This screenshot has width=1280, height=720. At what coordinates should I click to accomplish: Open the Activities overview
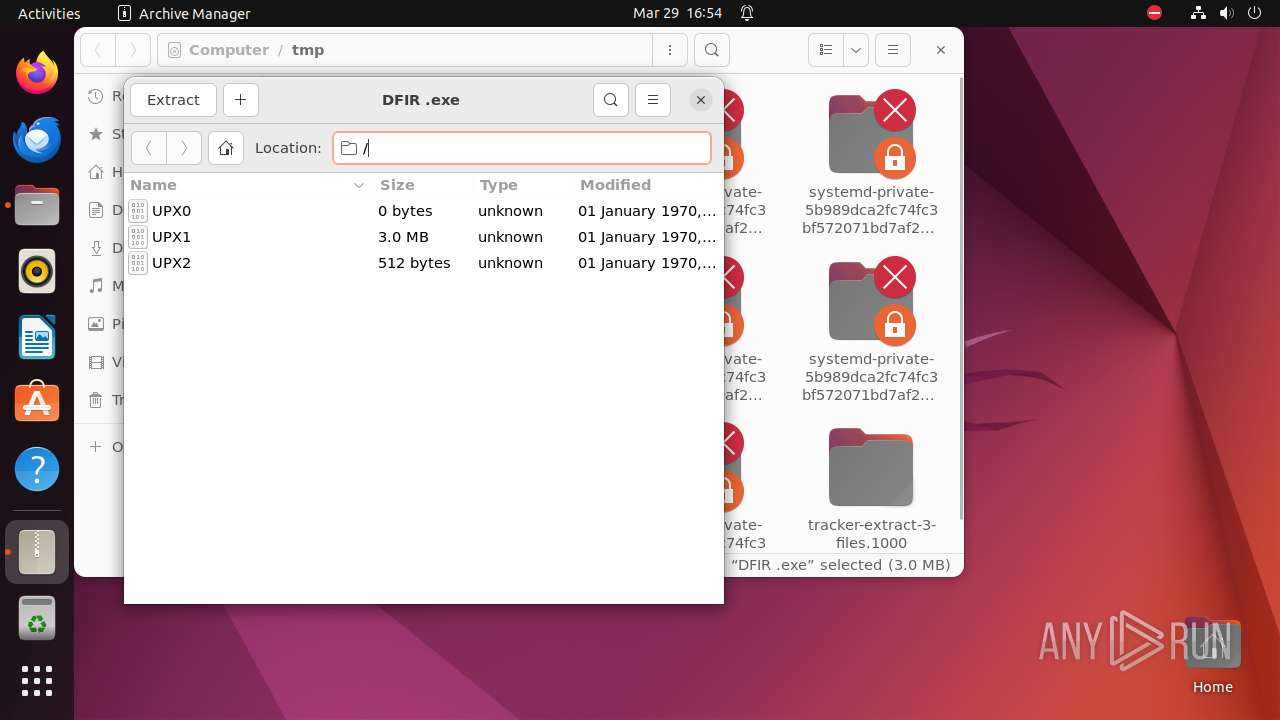[49, 13]
